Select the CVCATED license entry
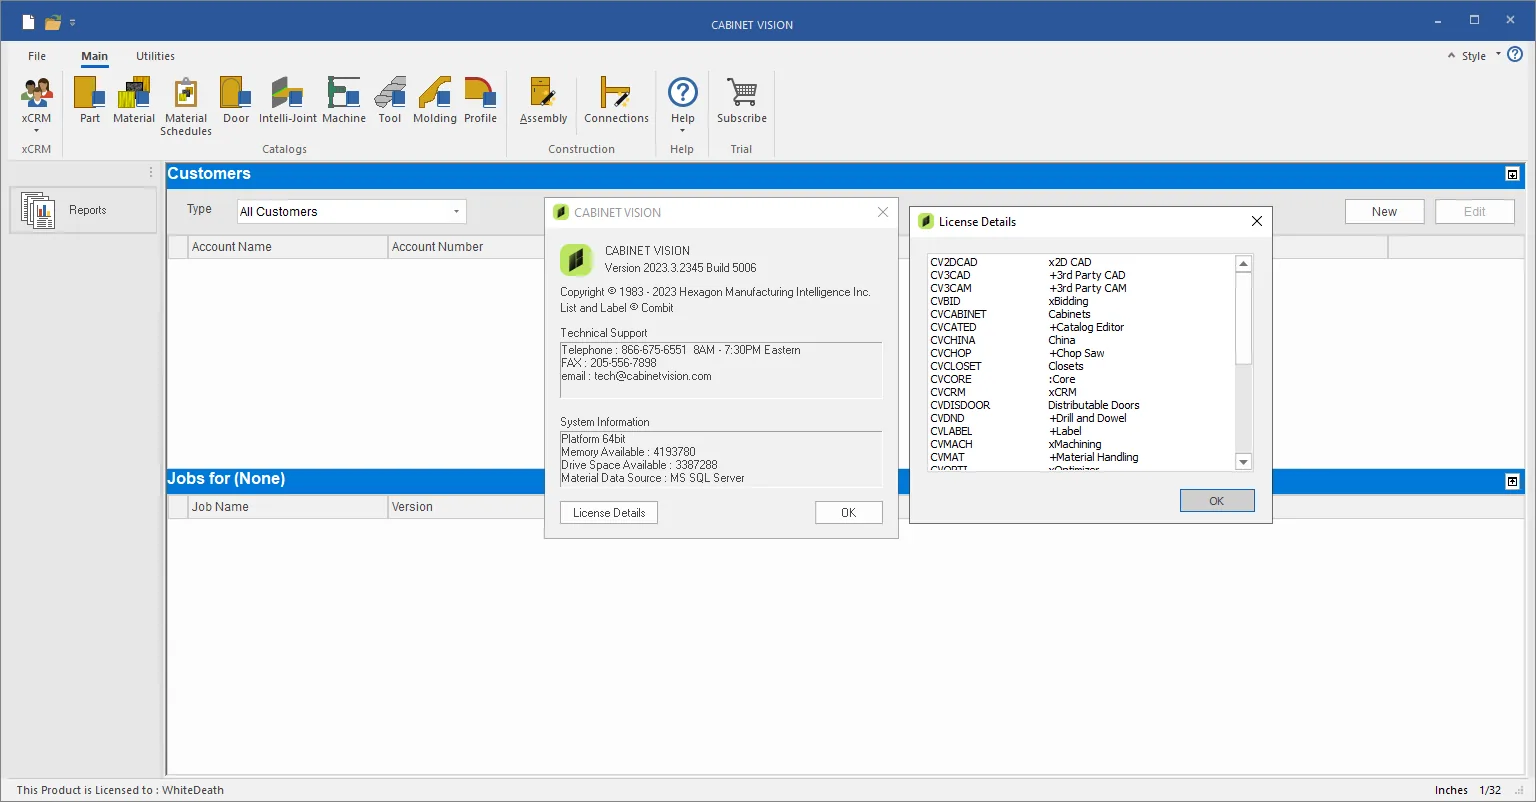 pos(1082,327)
